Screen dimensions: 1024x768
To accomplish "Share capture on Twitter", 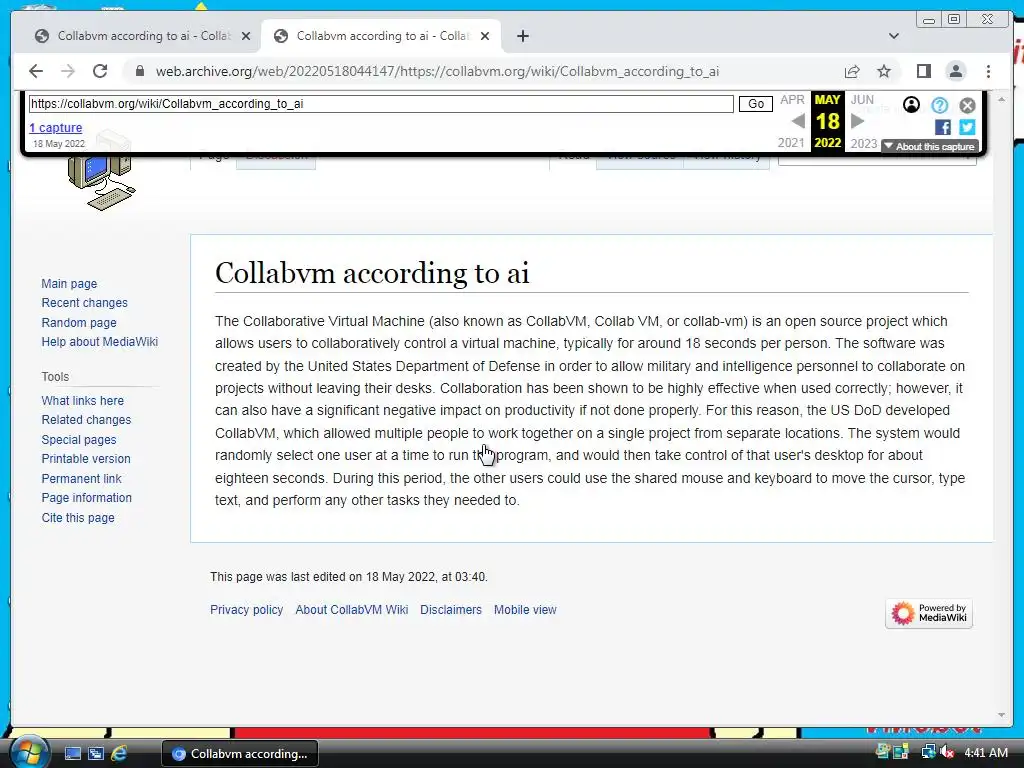I will coord(967,127).
